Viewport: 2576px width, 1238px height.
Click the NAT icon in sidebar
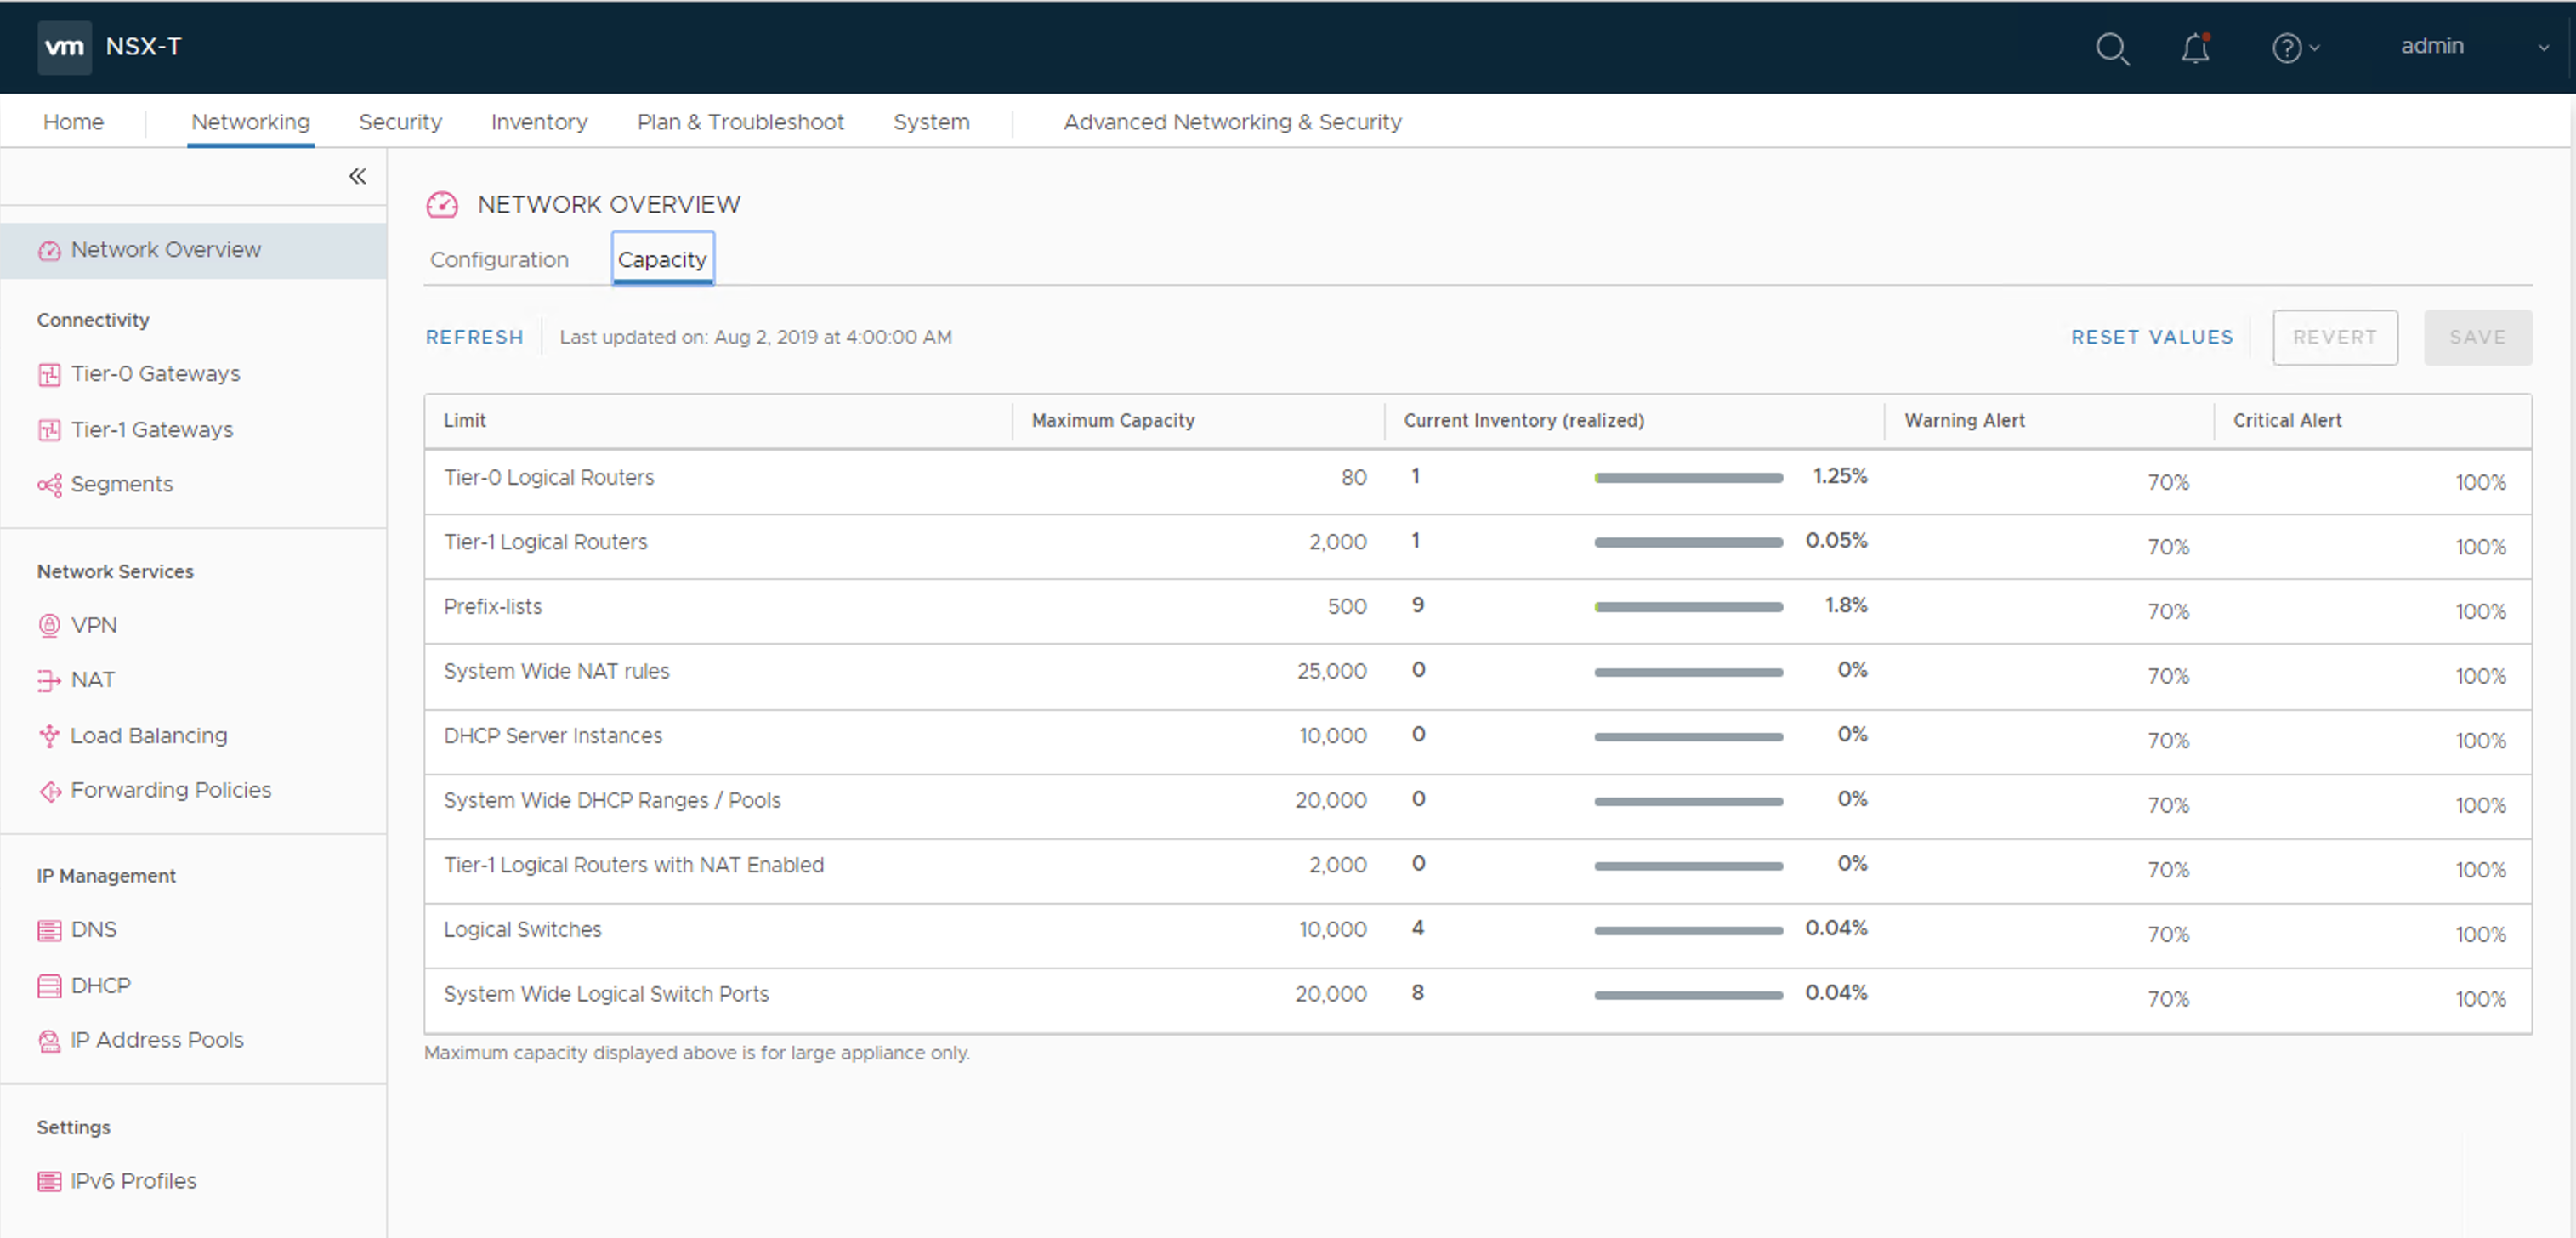pyautogui.click(x=49, y=681)
